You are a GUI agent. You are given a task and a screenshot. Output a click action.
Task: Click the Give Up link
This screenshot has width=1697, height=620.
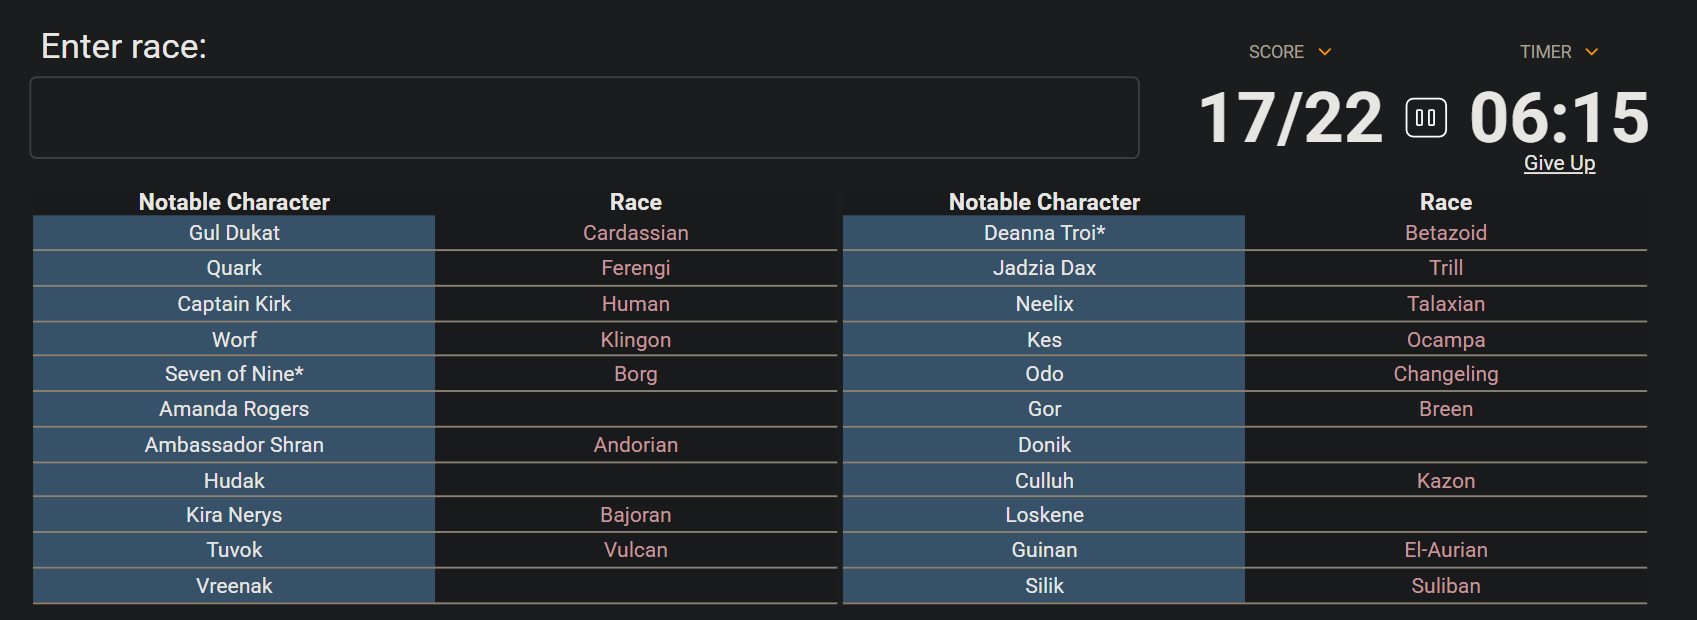(x=1559, y=163)
